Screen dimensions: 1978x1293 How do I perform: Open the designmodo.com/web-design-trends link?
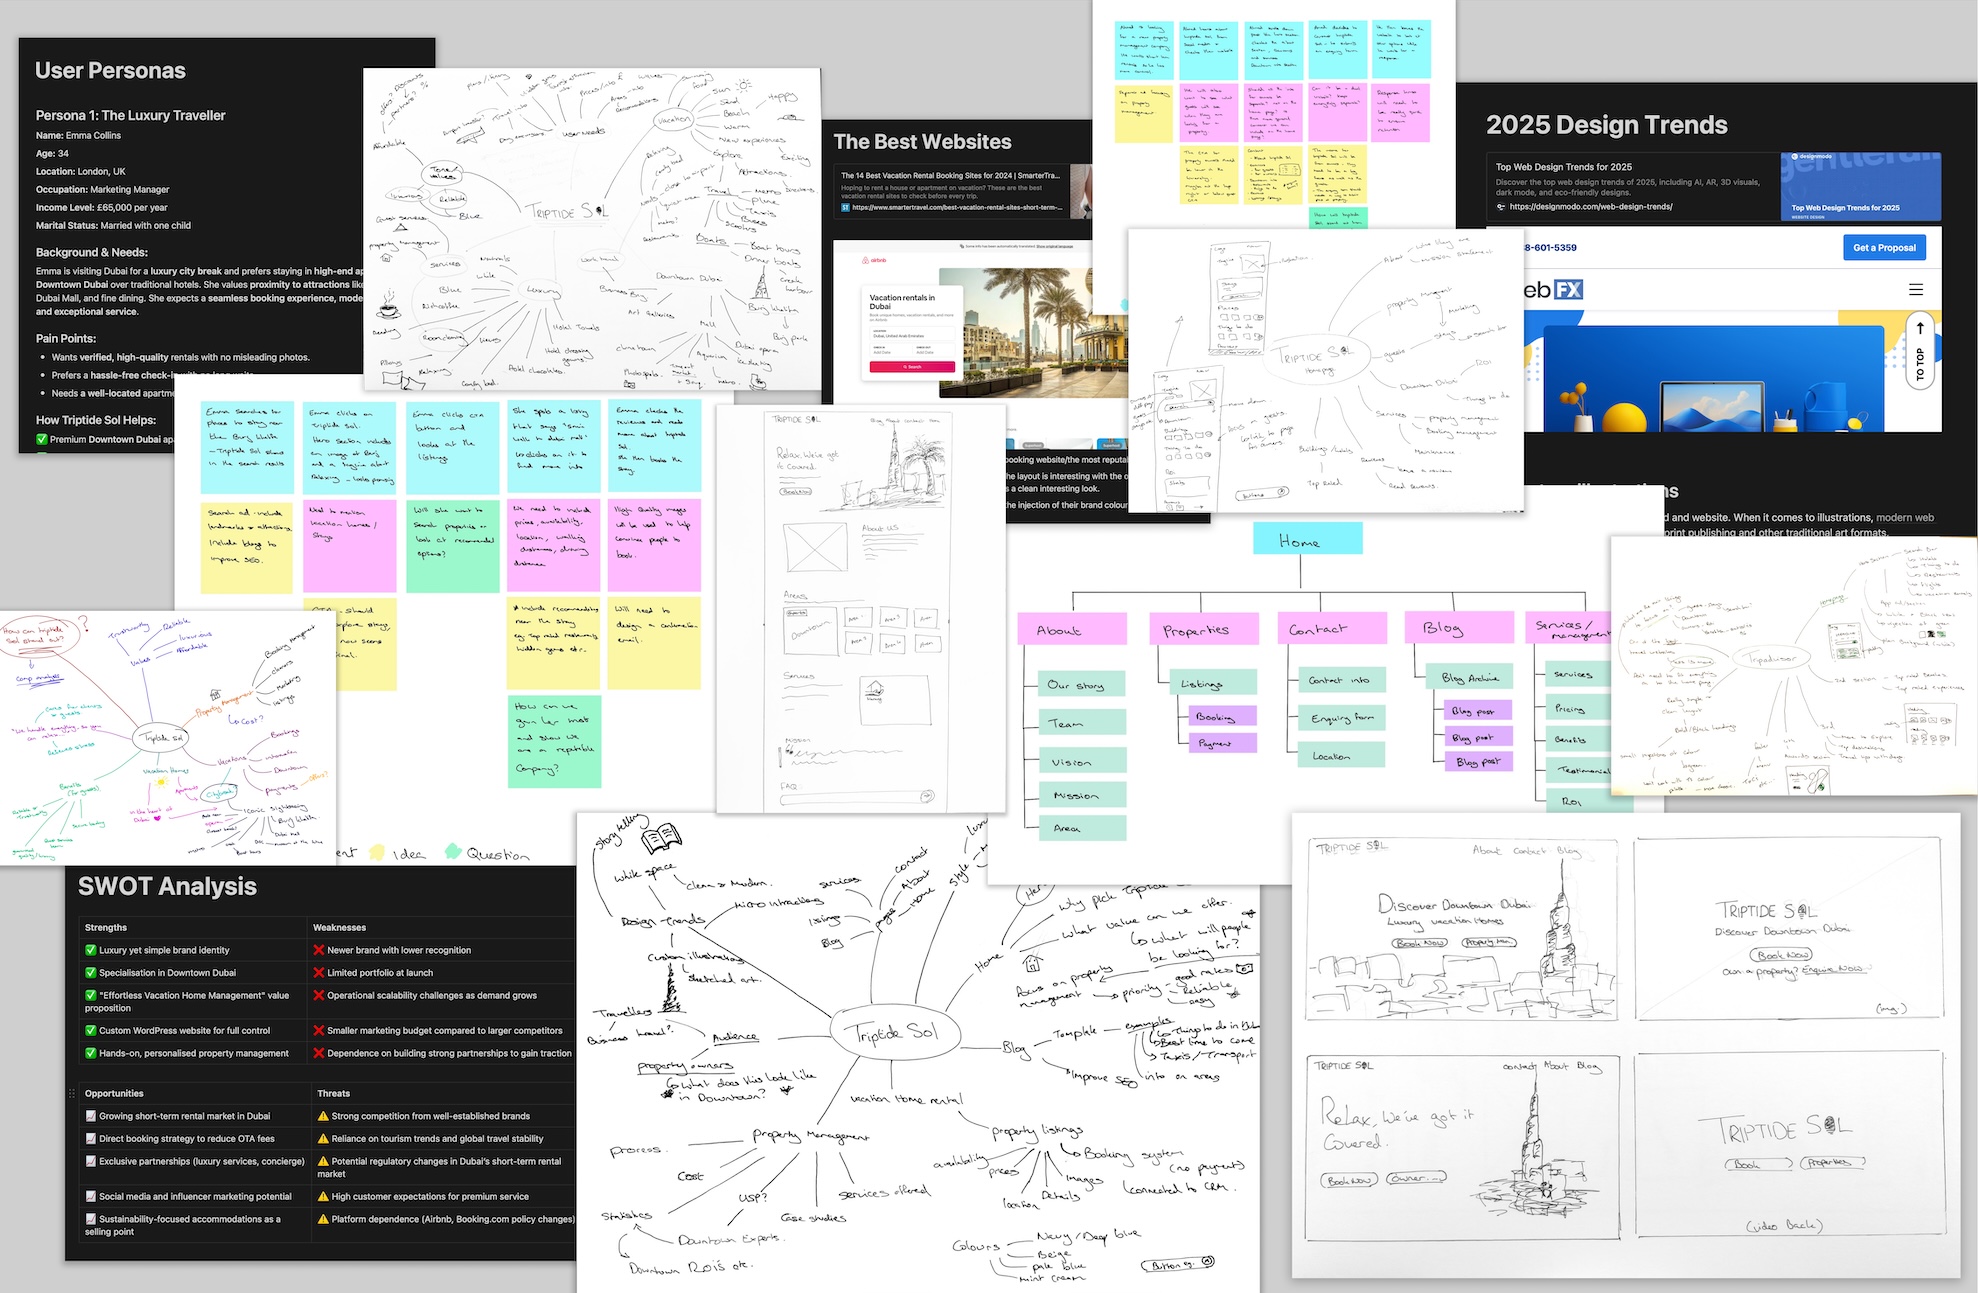tap(1590, 207)
